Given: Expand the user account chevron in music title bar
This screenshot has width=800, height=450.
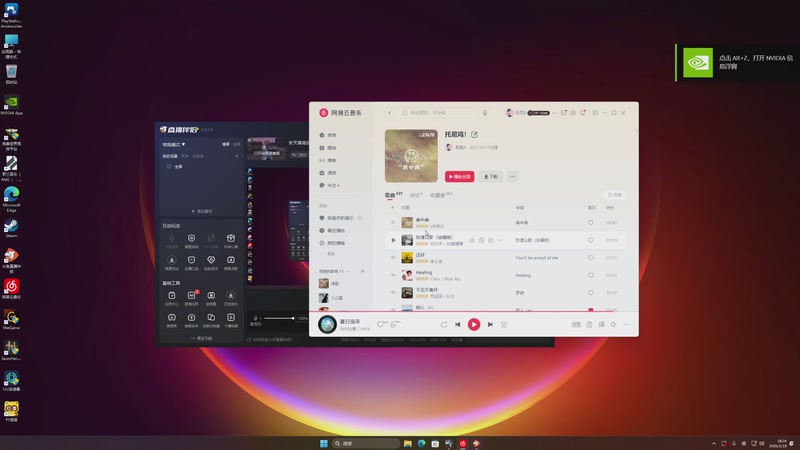Looking at the screenshot, I should (554, 113).
